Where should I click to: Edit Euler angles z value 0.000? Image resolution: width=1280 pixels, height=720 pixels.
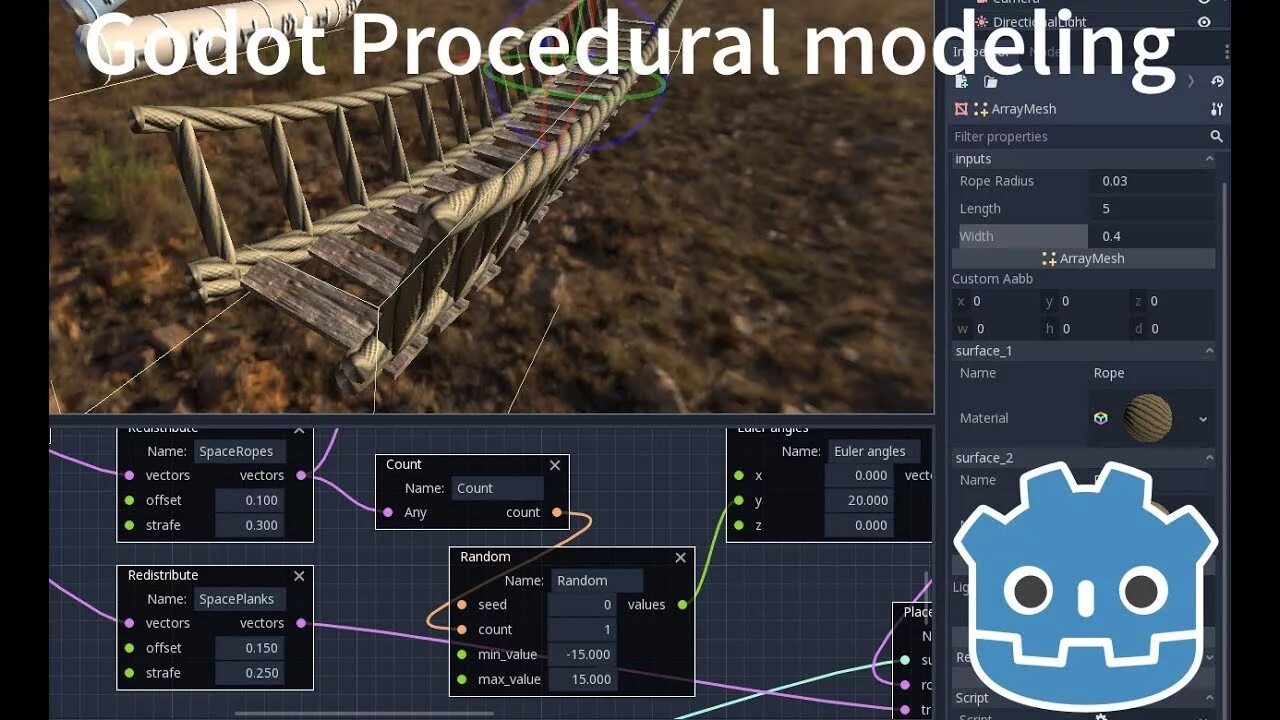[859, 525]
